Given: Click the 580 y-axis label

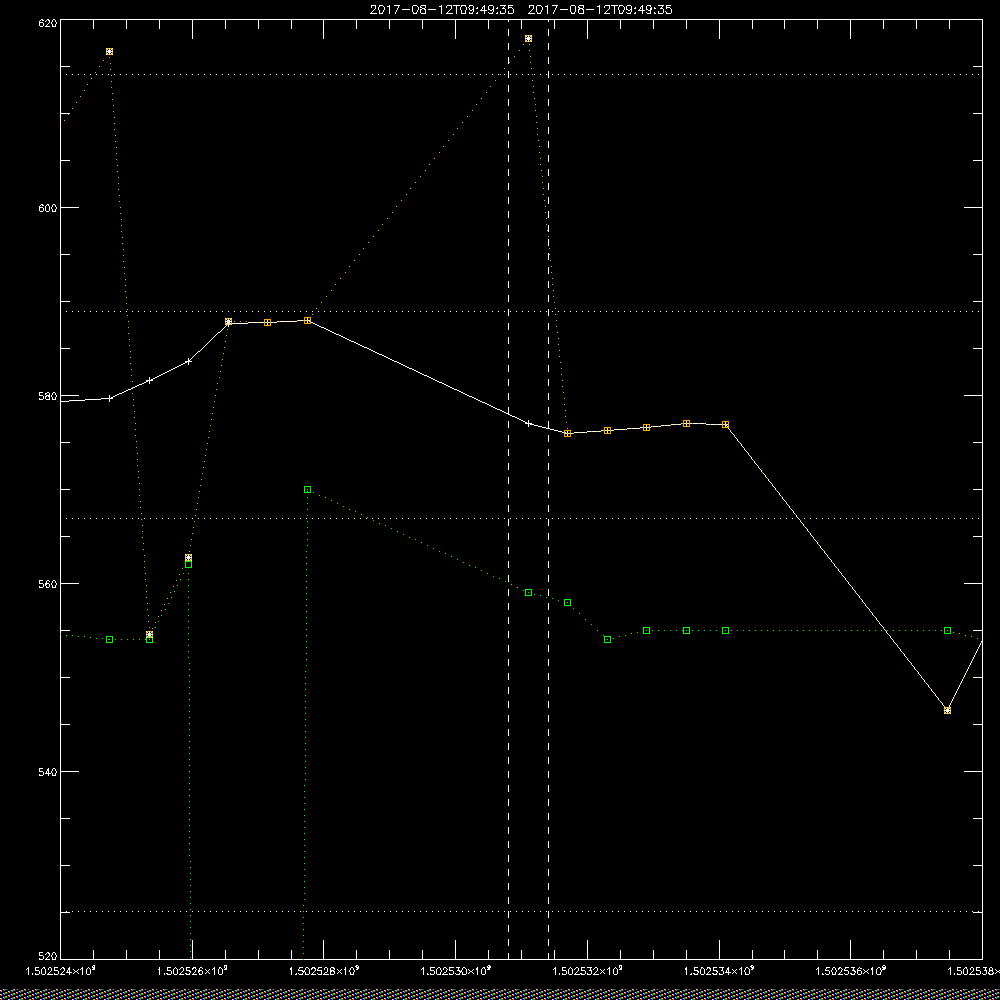Looking at the screenshot, I should 48,395.
